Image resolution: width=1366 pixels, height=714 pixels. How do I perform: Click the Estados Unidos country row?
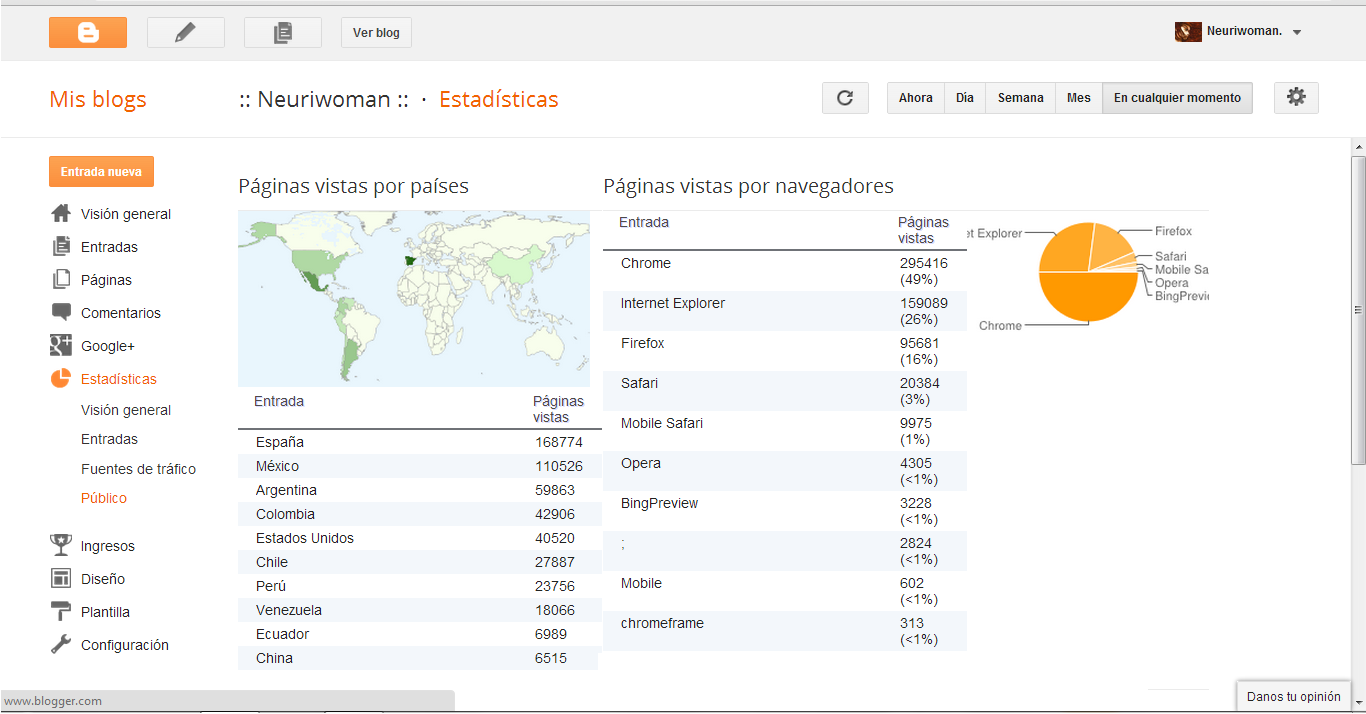point(419,538)
